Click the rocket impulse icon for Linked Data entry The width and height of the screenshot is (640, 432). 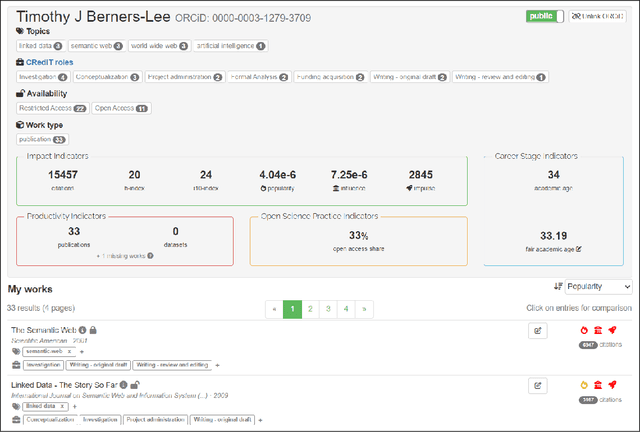(612, 385)
